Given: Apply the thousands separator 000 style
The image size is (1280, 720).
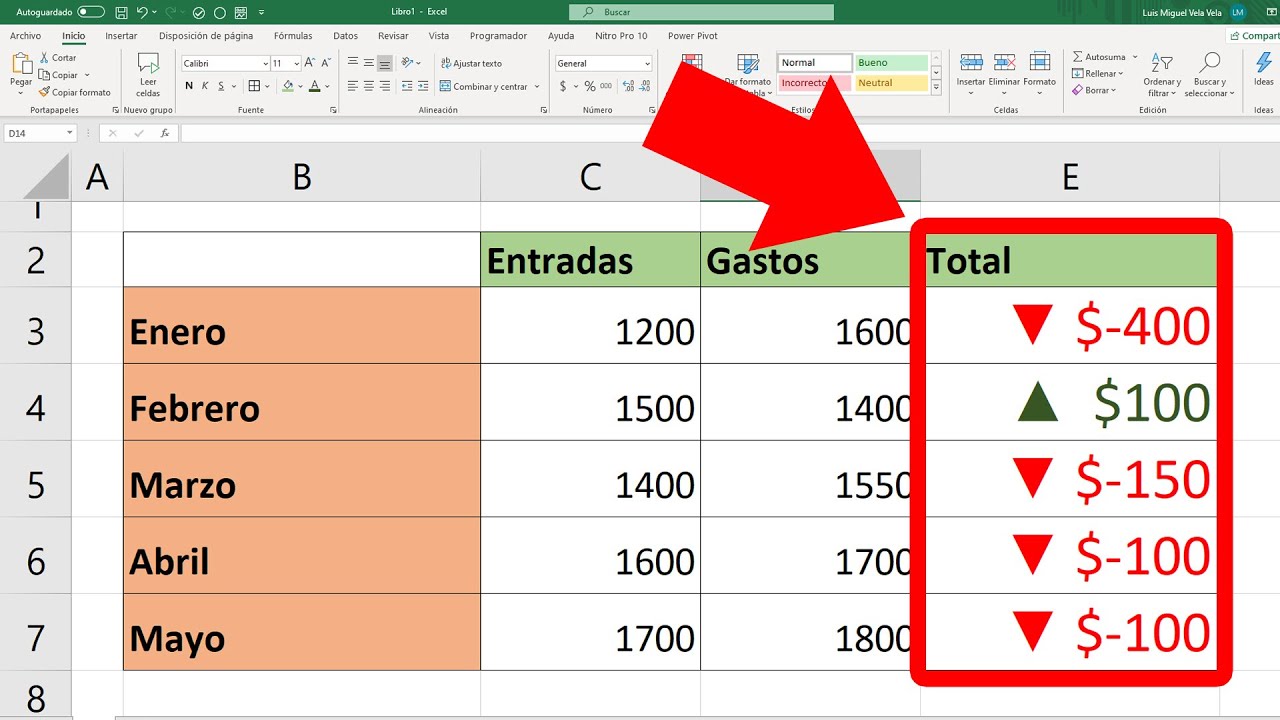Looking at the screenshot, I should [607, 86].
